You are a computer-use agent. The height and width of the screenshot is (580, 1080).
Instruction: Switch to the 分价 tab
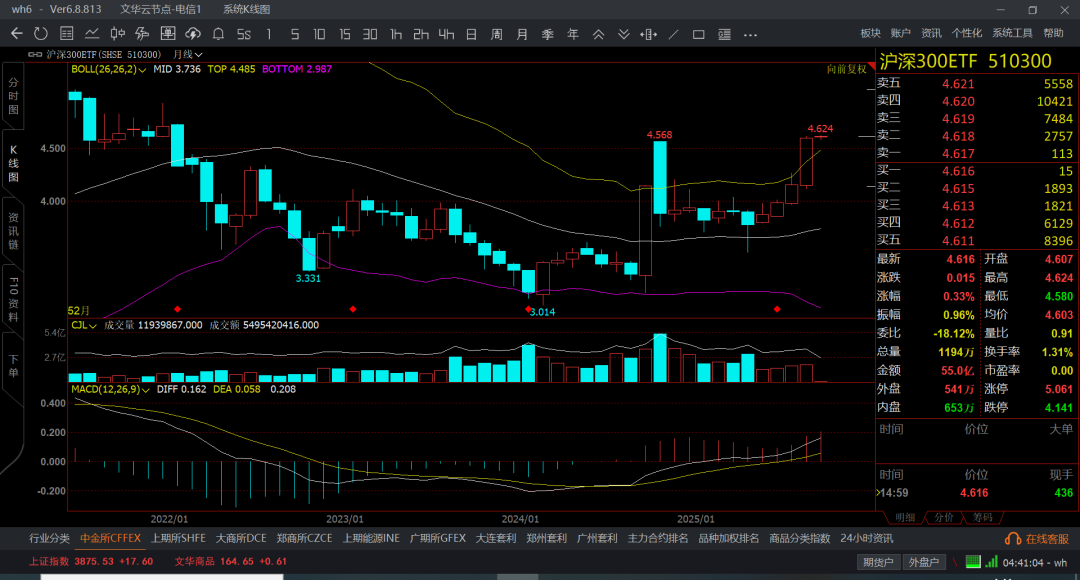[944, 517]
